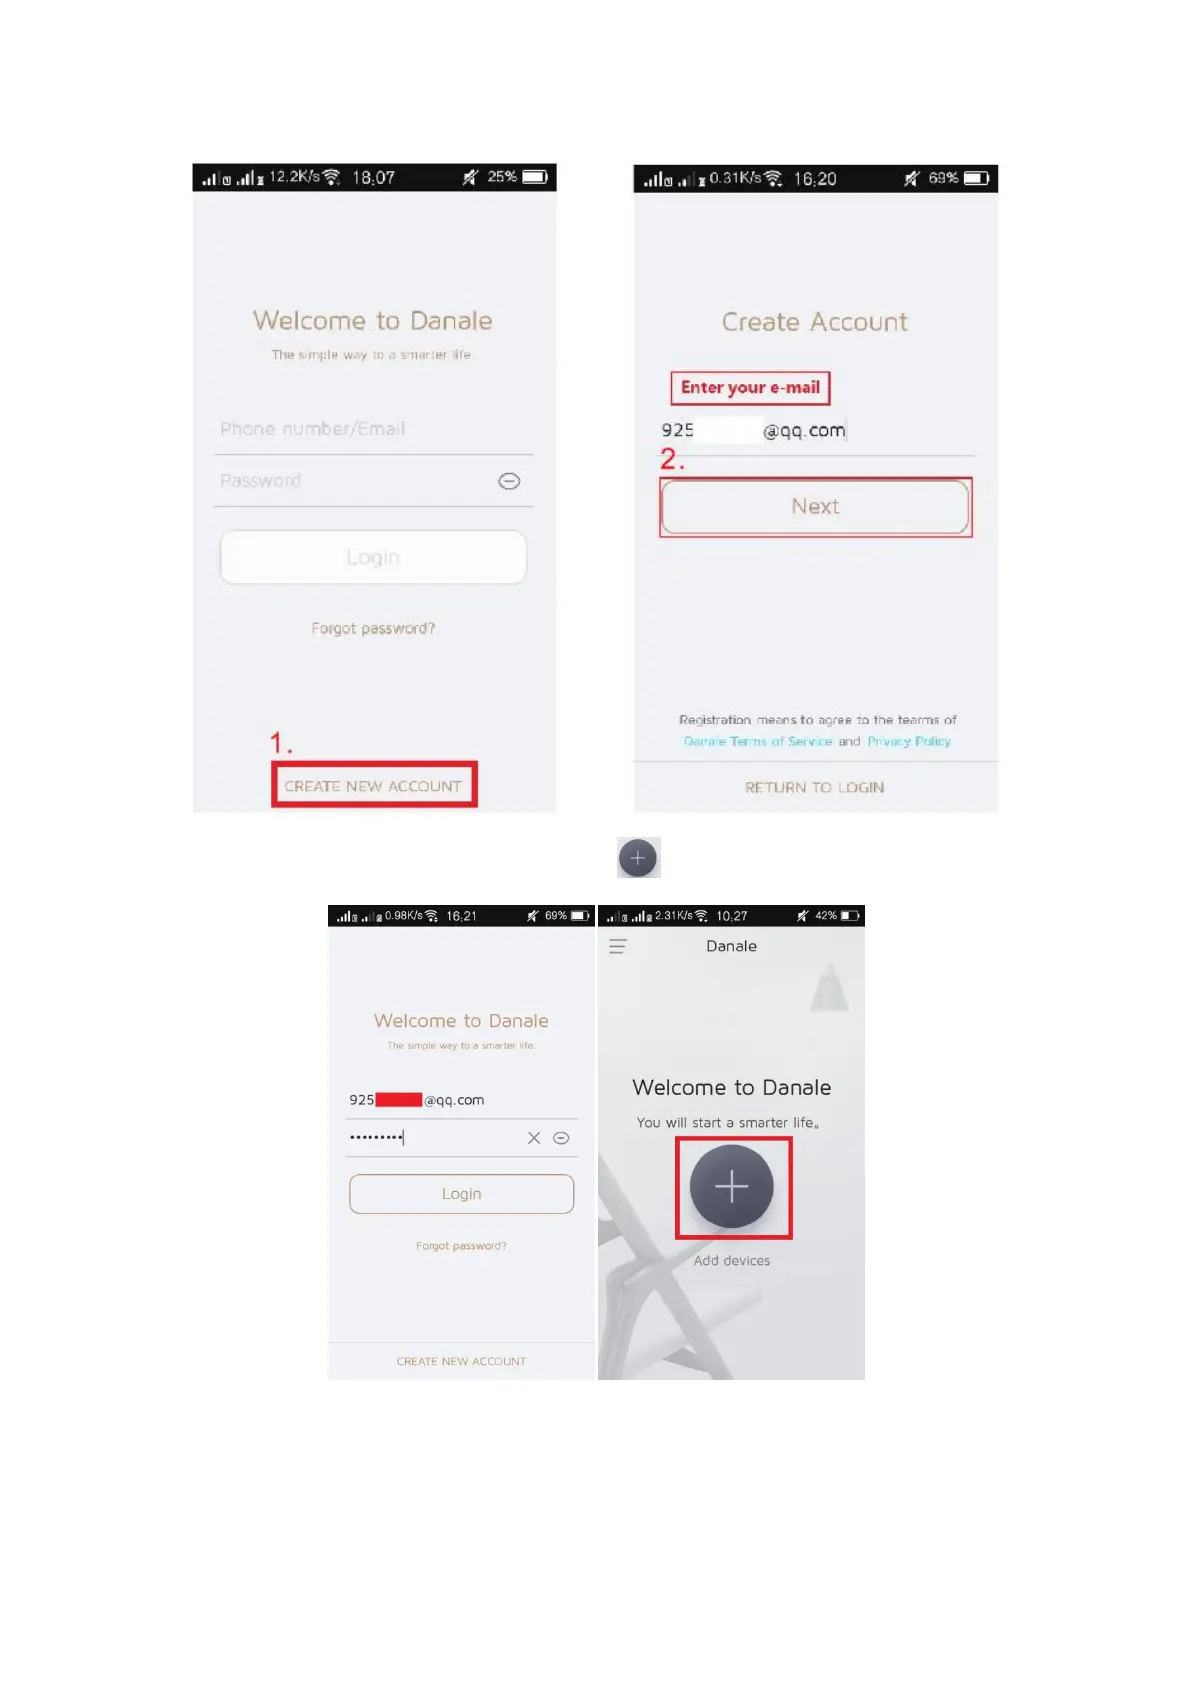Click the empty Password field
The image size is (1191, 1684).
[x=373, y=481]
